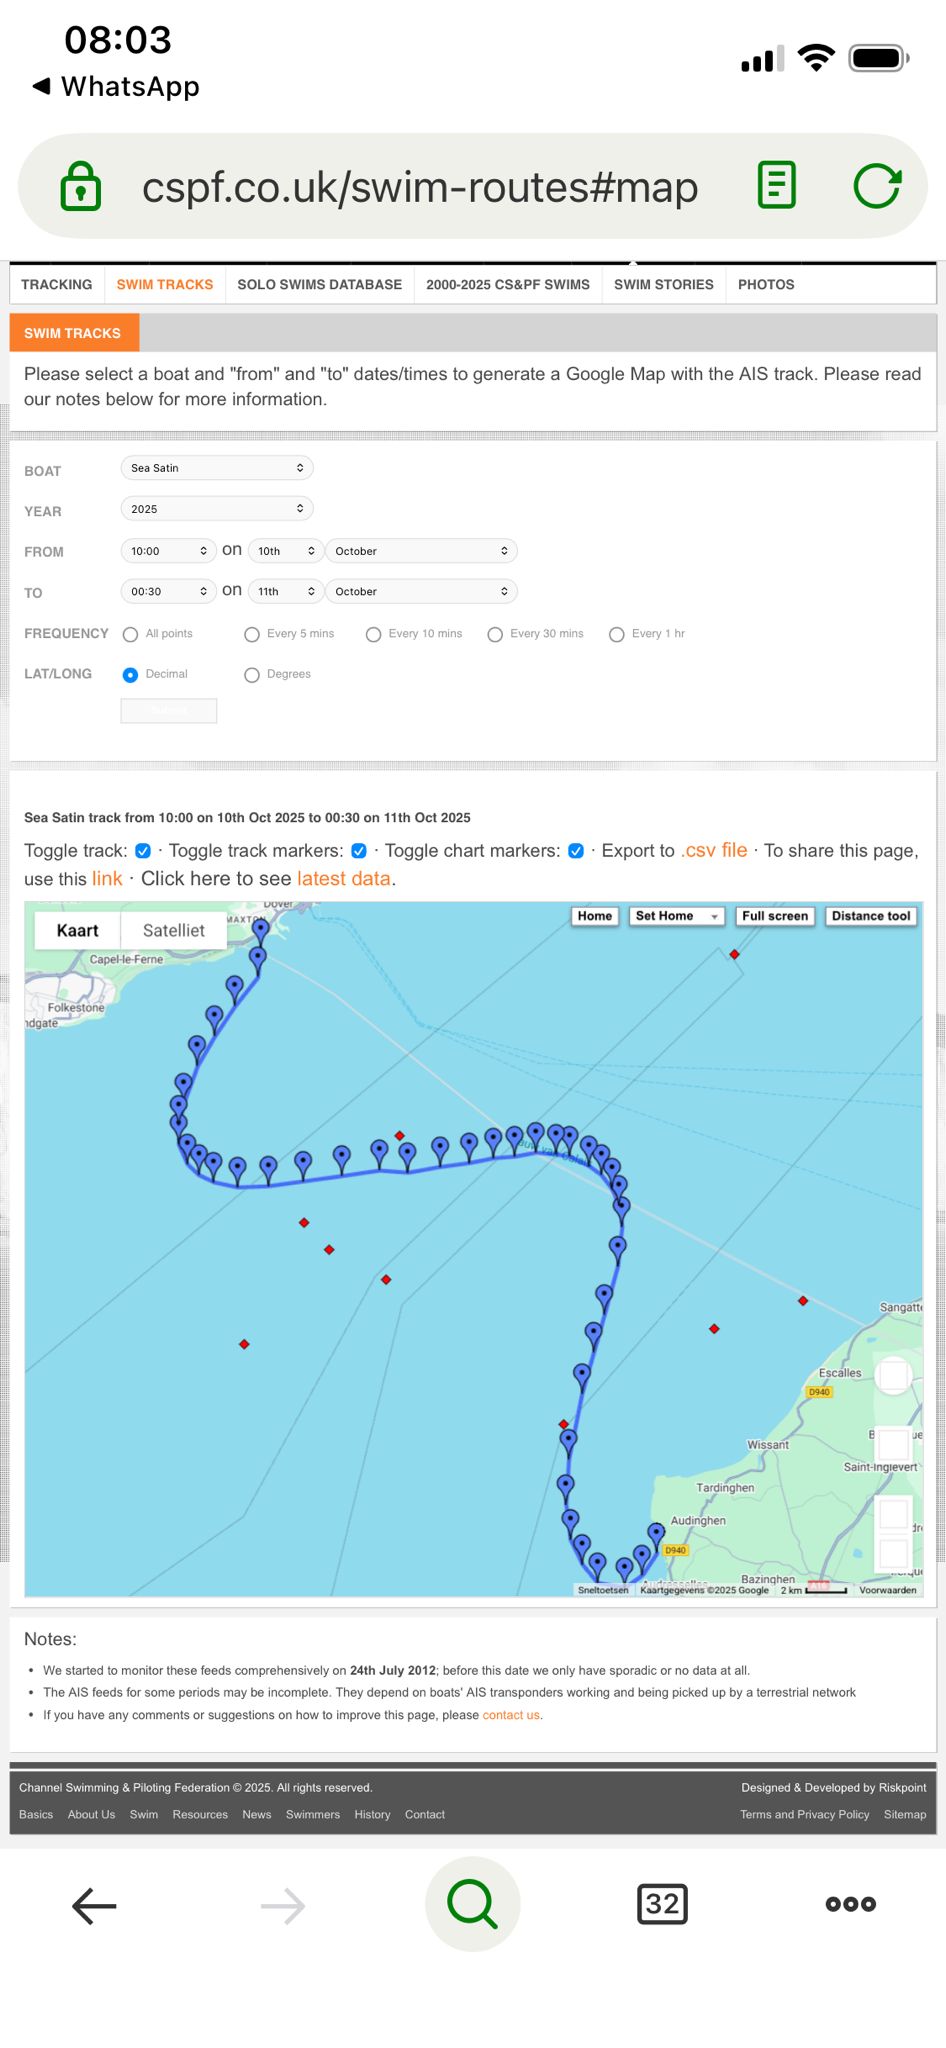
Task: Uncheck the Toggle chart markers checkbox
Action: point(576,851)
